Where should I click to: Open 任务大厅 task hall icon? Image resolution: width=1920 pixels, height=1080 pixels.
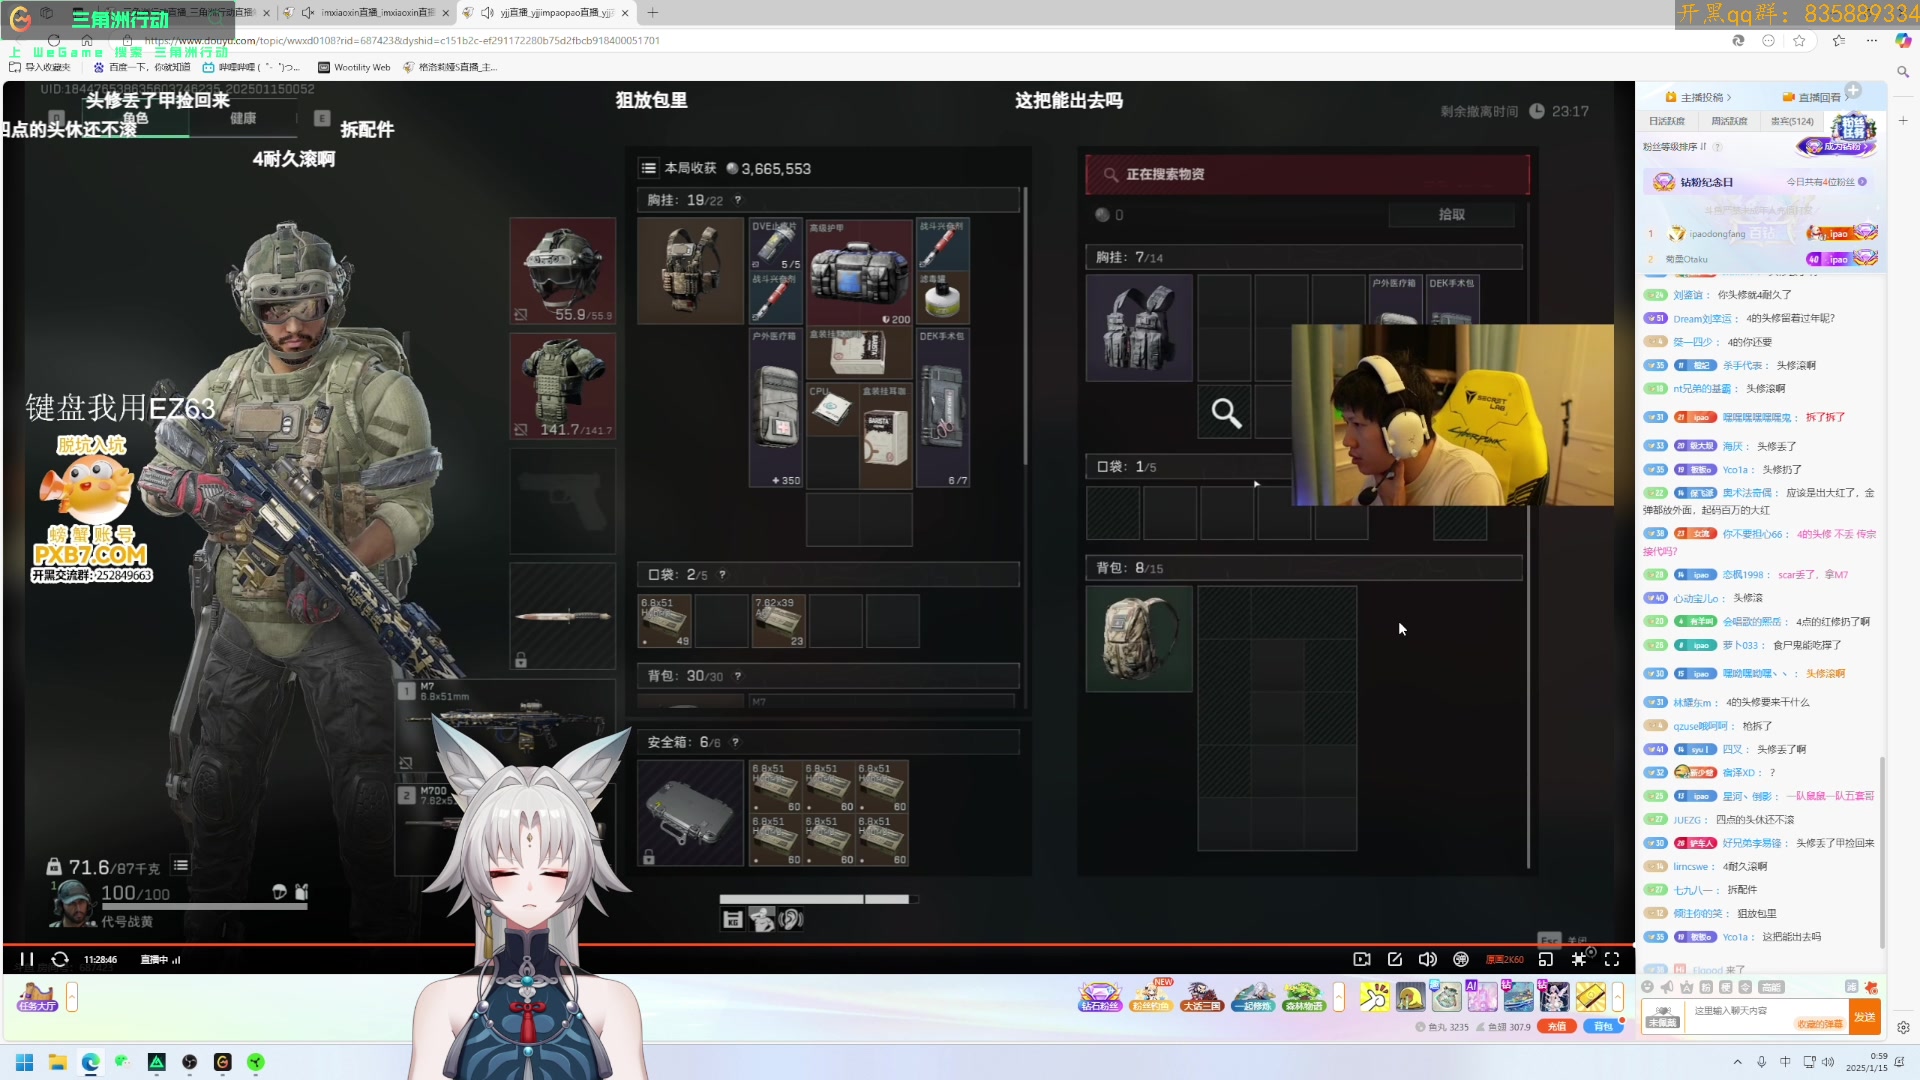[x=37, y=997]
